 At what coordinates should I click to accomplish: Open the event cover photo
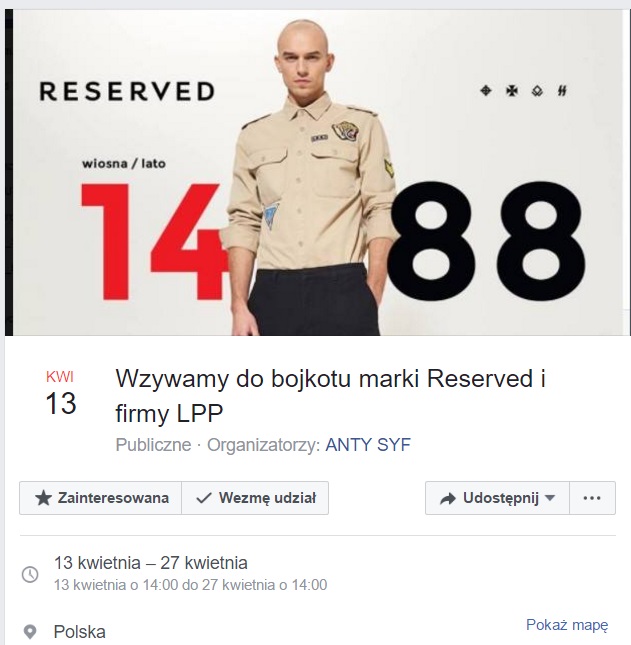pos(318,172)
